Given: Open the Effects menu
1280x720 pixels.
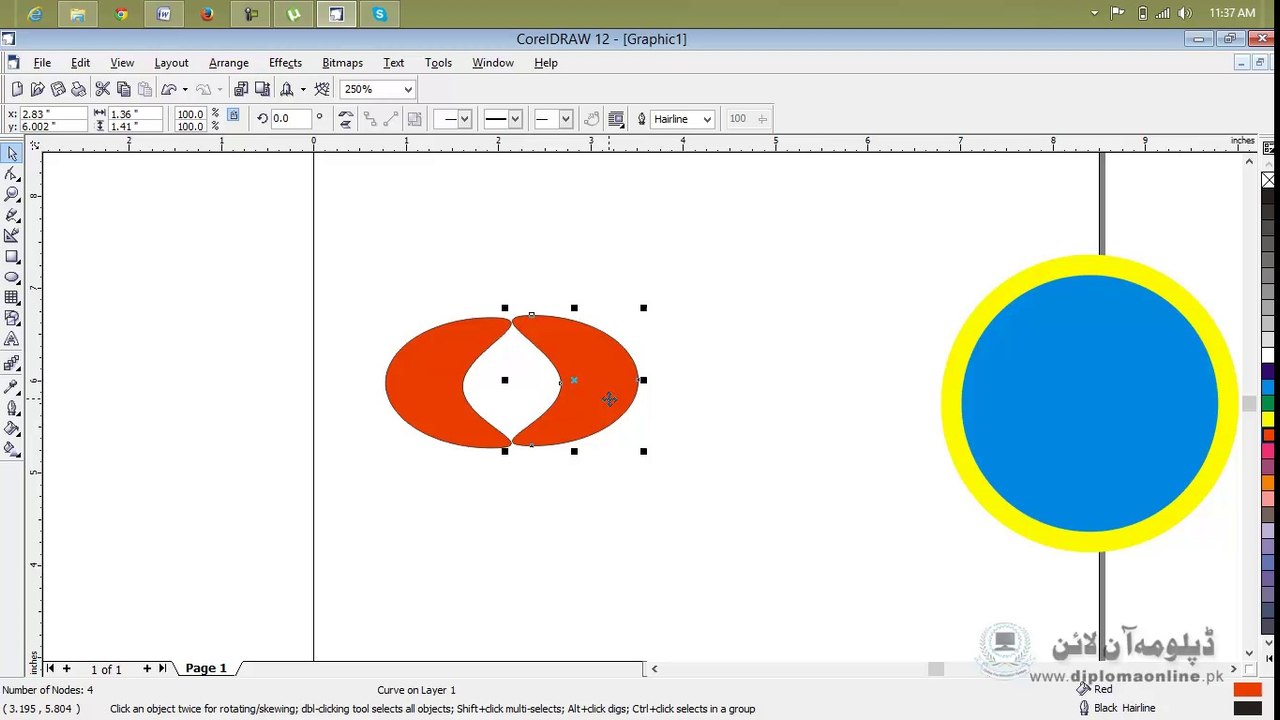Looking at the screenshot, I should pos(285,63).
